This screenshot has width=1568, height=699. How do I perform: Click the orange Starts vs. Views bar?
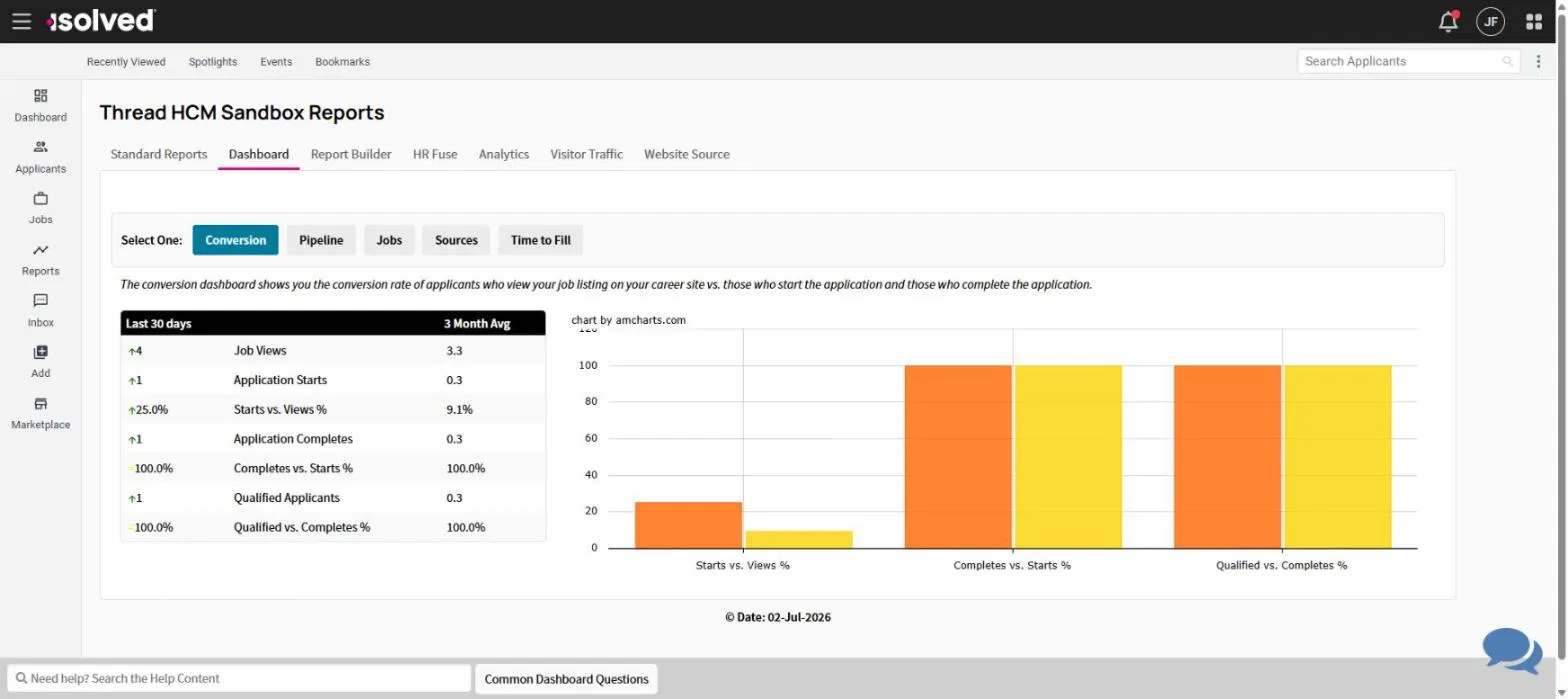tap(688, 525)
